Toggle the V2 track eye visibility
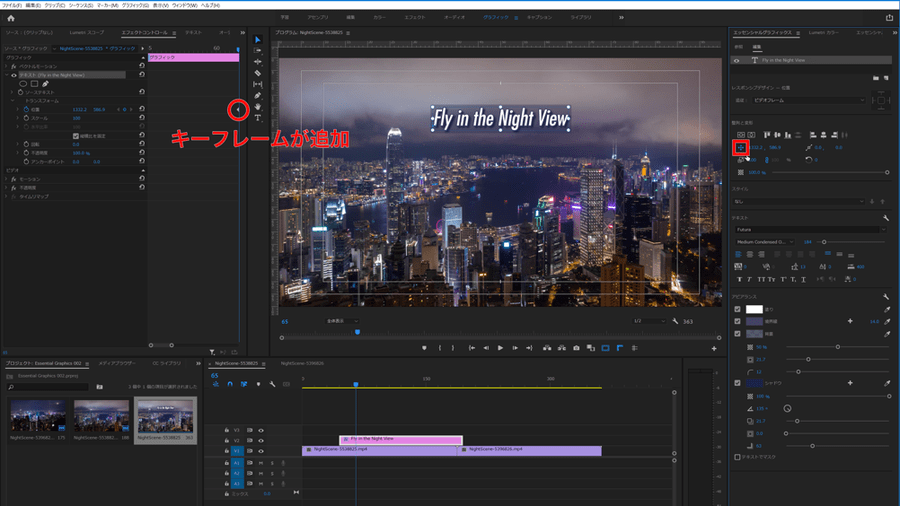This screenshot has height=506, width=900. pos(261,439)
